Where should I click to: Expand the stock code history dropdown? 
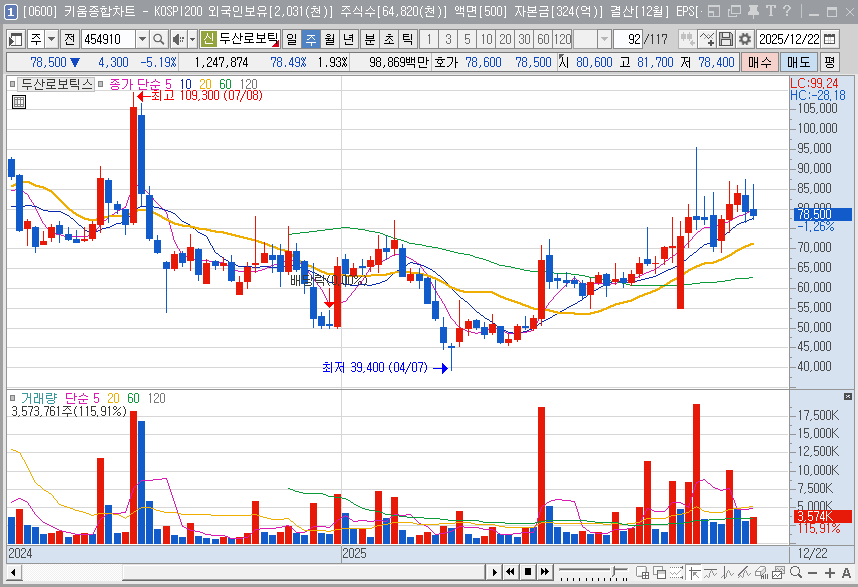coord(142,39)
